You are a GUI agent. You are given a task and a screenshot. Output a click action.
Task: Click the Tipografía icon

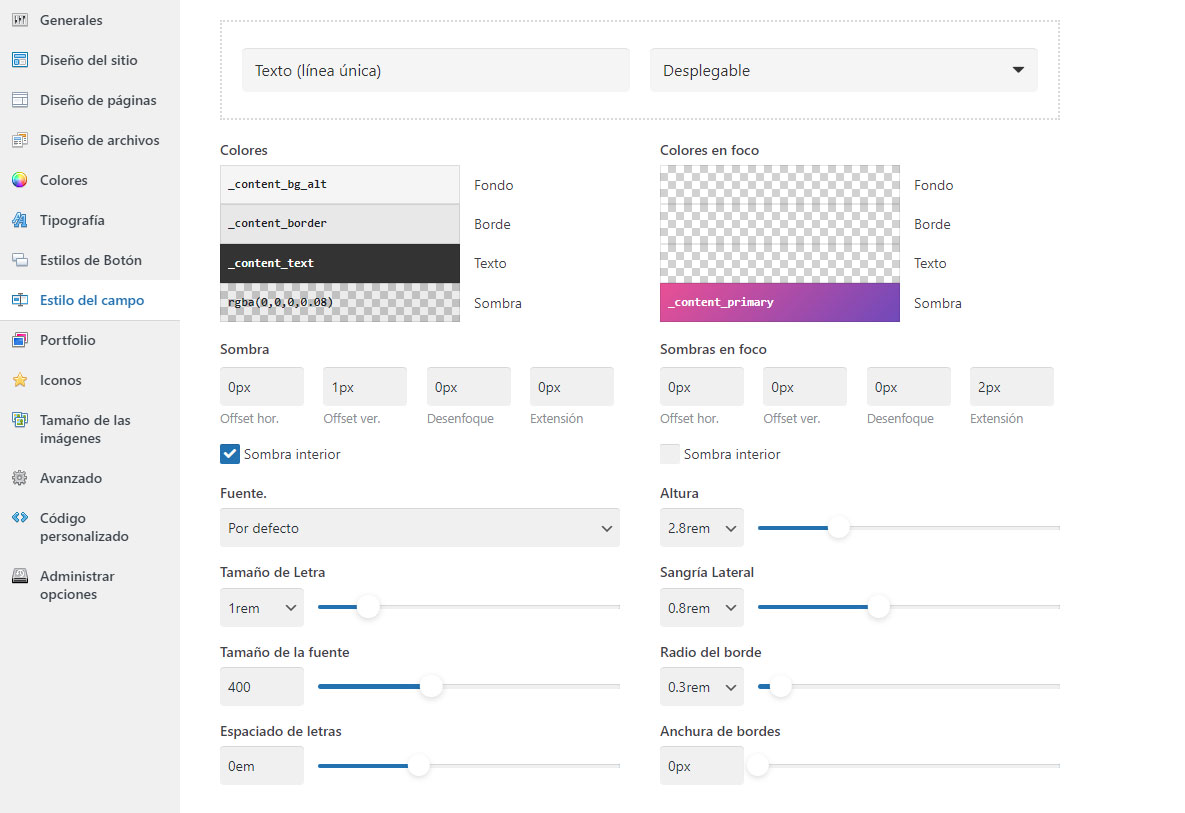tap(20, 221)
